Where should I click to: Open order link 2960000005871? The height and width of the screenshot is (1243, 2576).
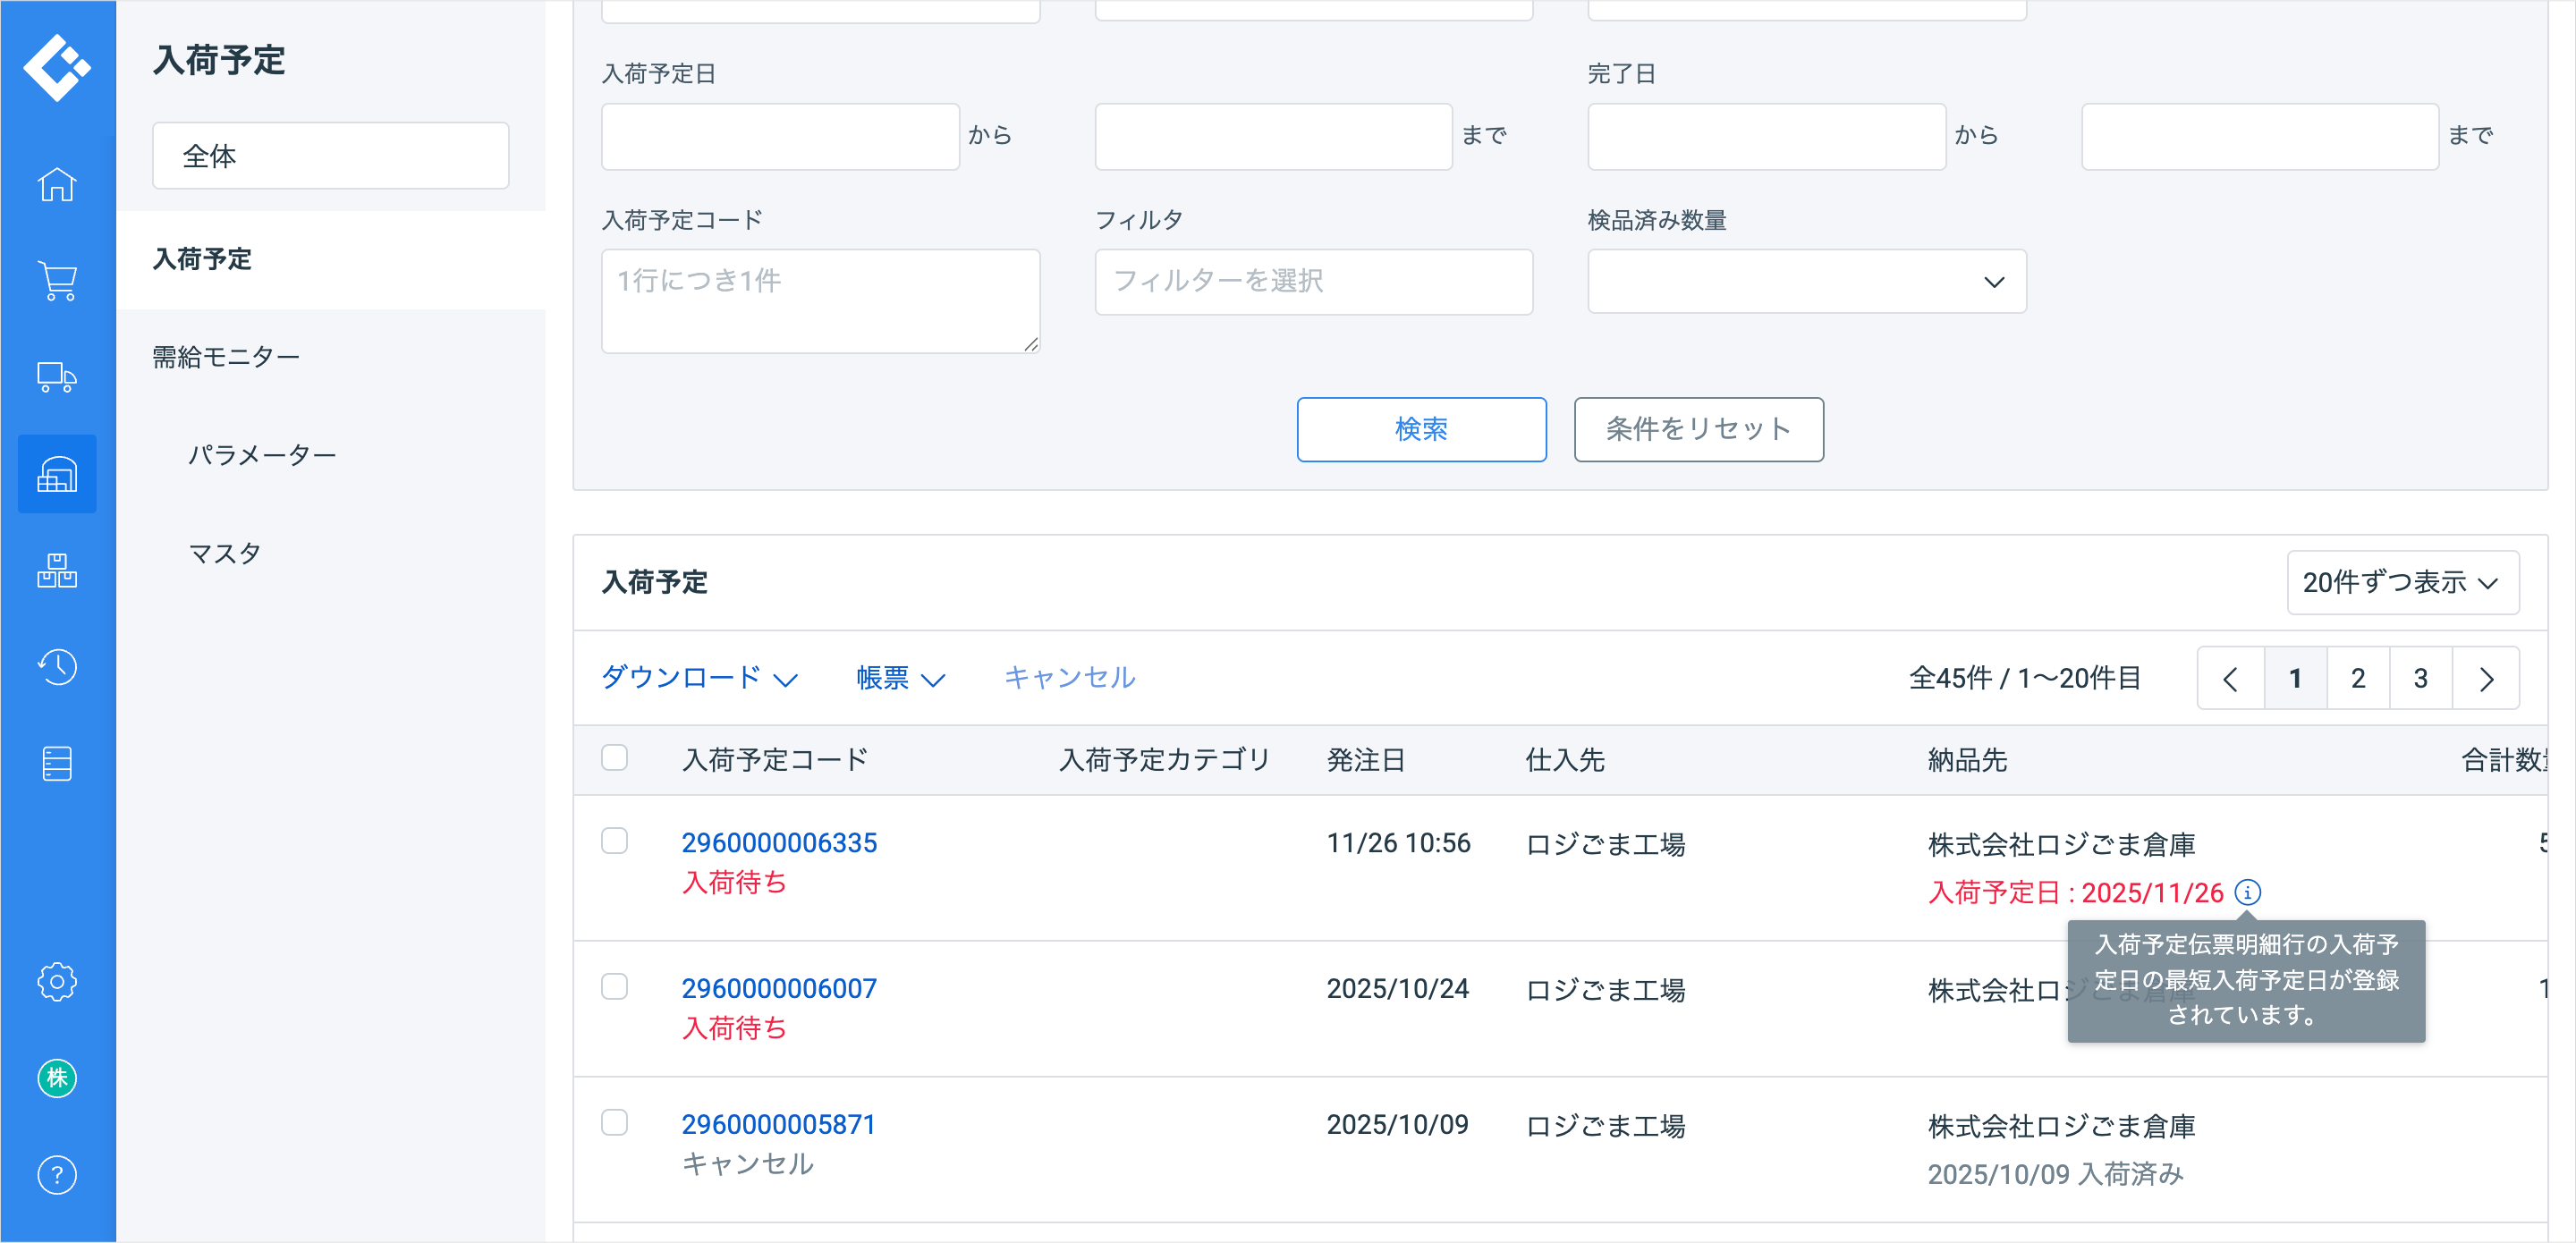pyautogui.click(x=778, y=1124)
